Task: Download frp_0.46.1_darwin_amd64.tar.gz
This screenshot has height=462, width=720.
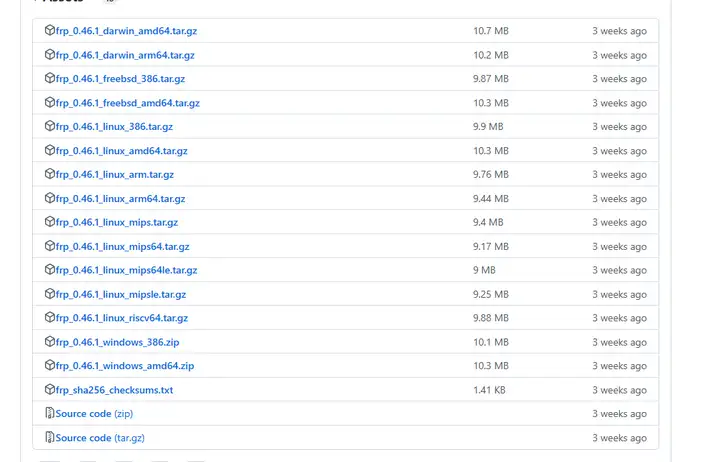Action: 126,31
